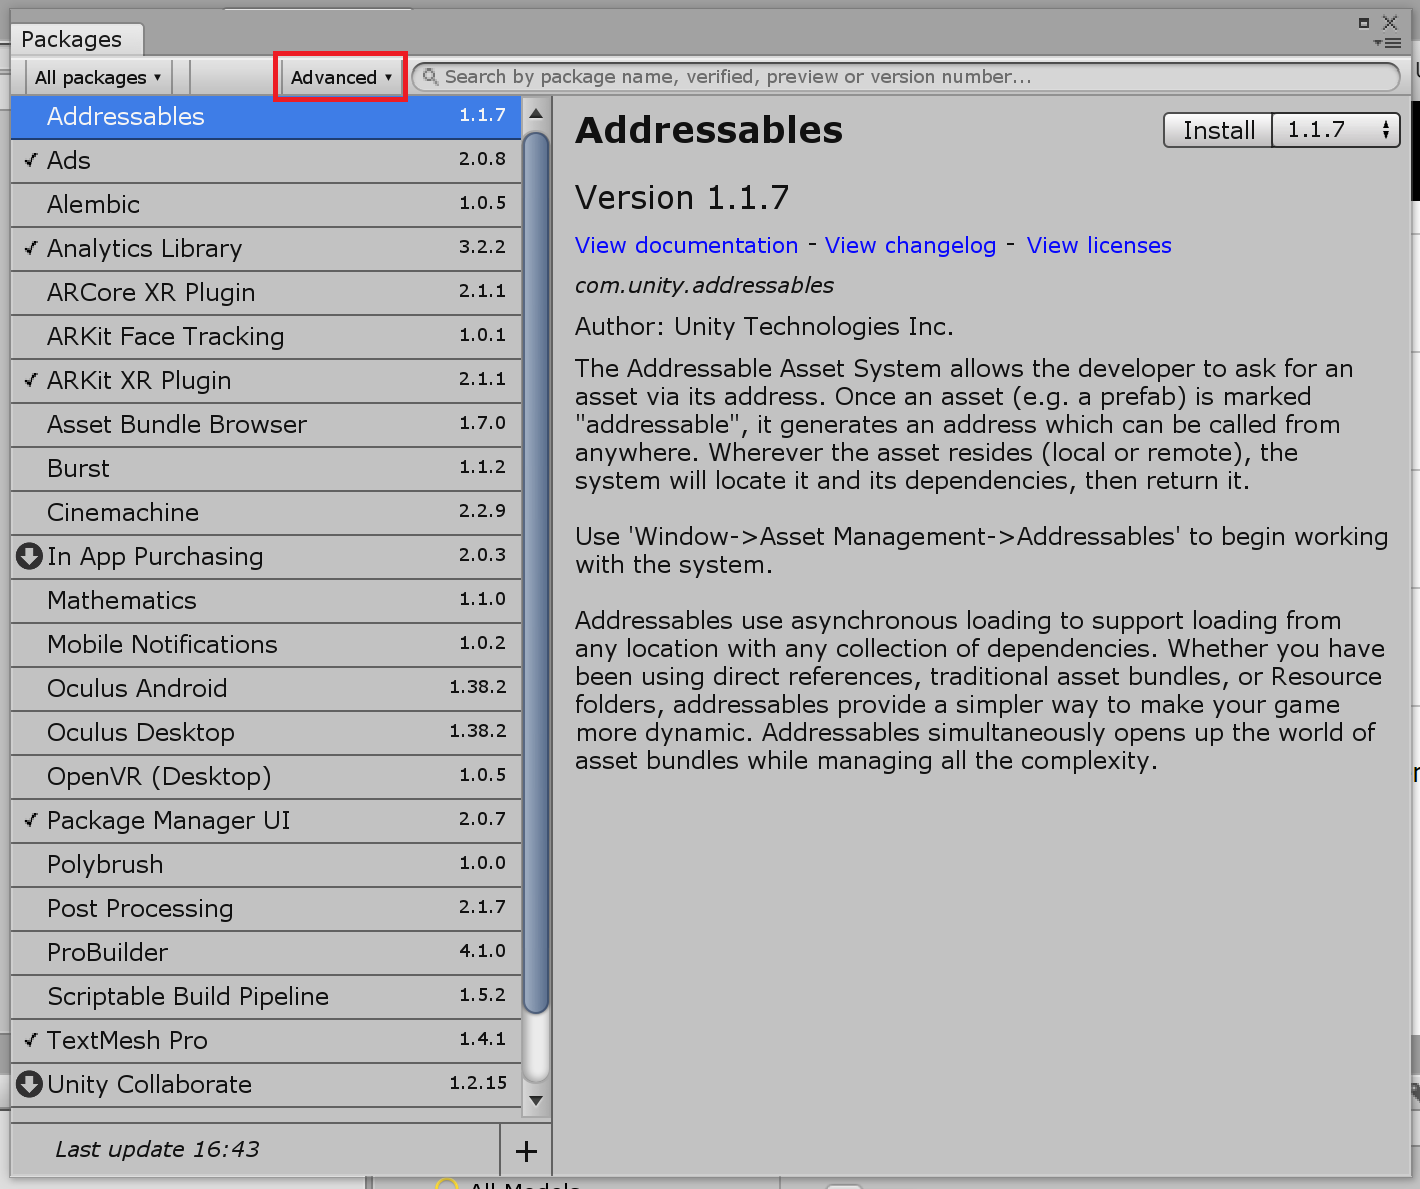Open the panel options menu icon
Viewport: 1420px width, 1189px height.
pyautogui.click(x=1388, y=43)
